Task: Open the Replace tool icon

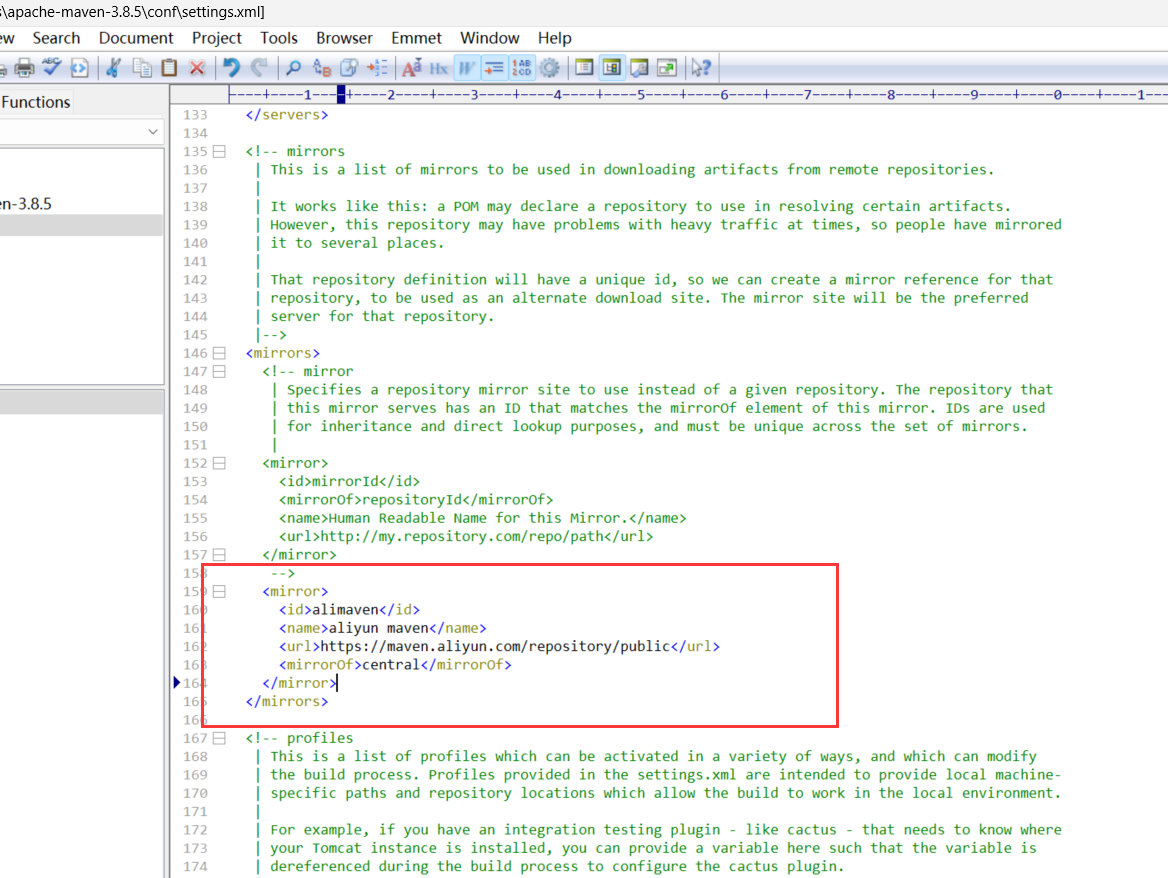Action: (322, 68)
